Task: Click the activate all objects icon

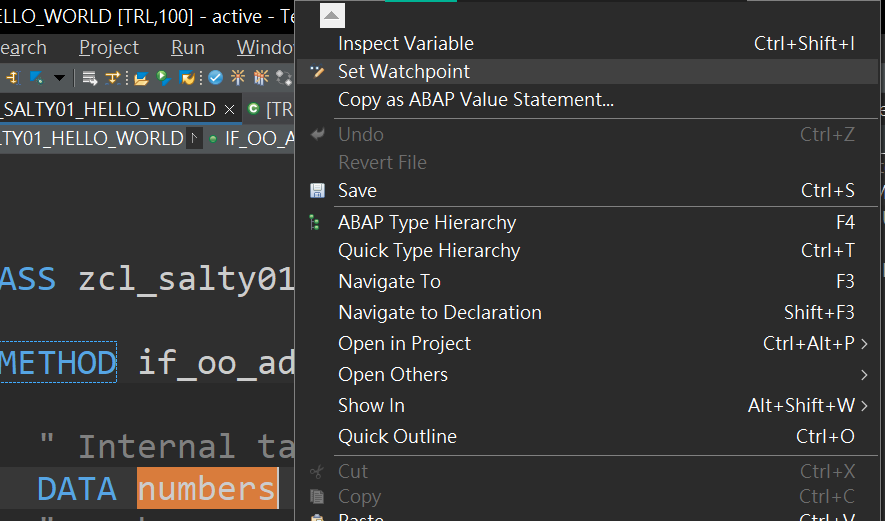Action: tap(261, 77)
